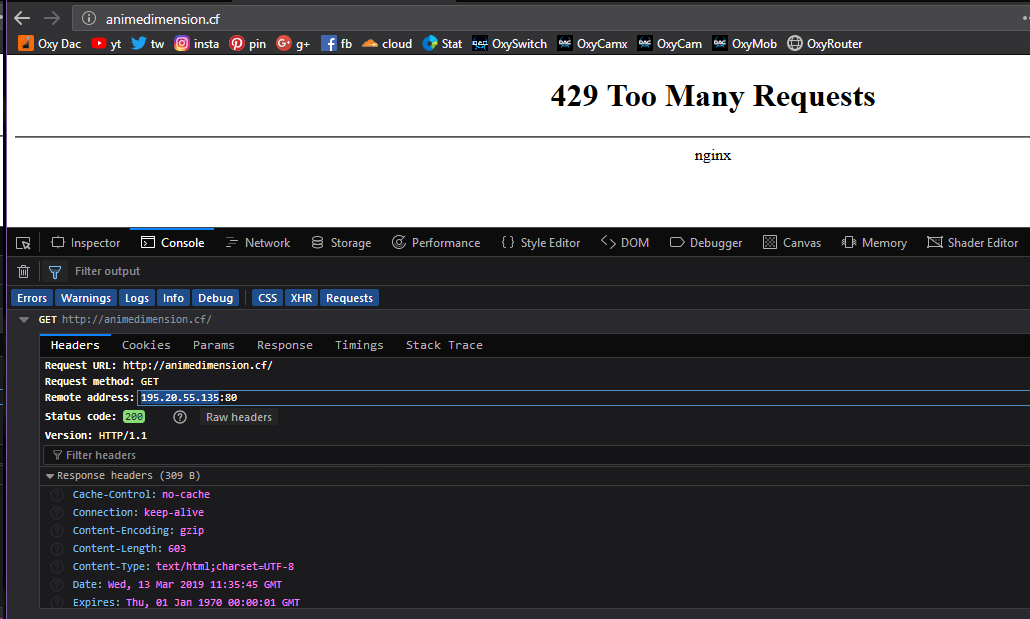Collapse the GET animedimension.cf request entry

coord(23,319)
